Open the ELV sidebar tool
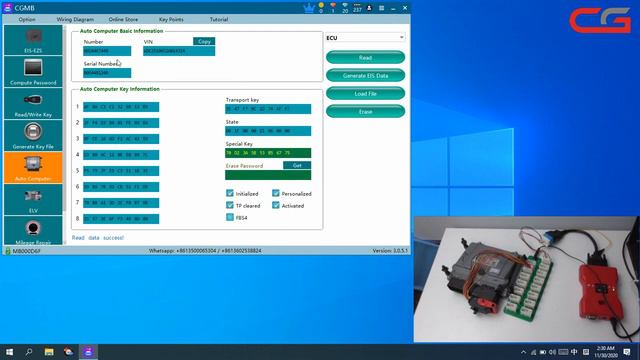The height and width of the screenshot is (360, 640). [33, 199]
